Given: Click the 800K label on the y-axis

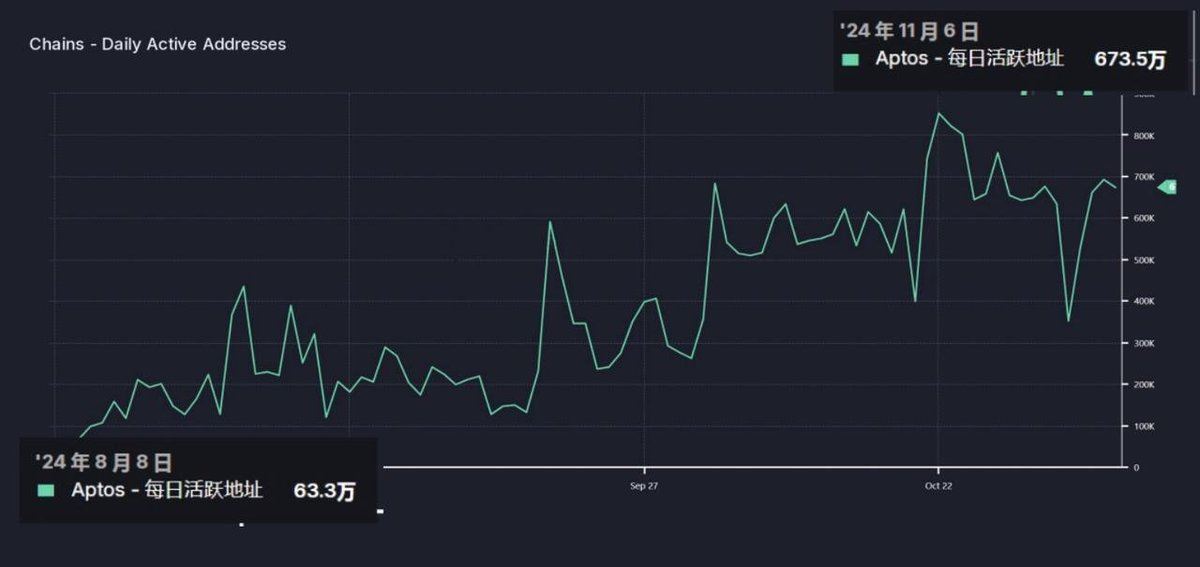Looking at the screenshot, I should 1144,135.
